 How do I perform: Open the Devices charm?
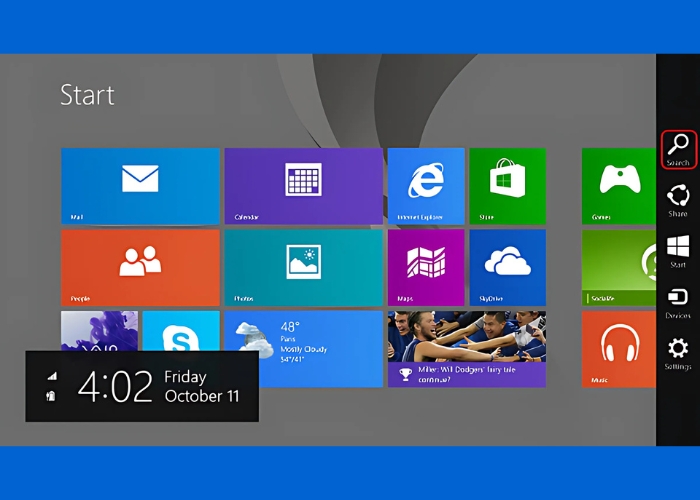(678, 300)
